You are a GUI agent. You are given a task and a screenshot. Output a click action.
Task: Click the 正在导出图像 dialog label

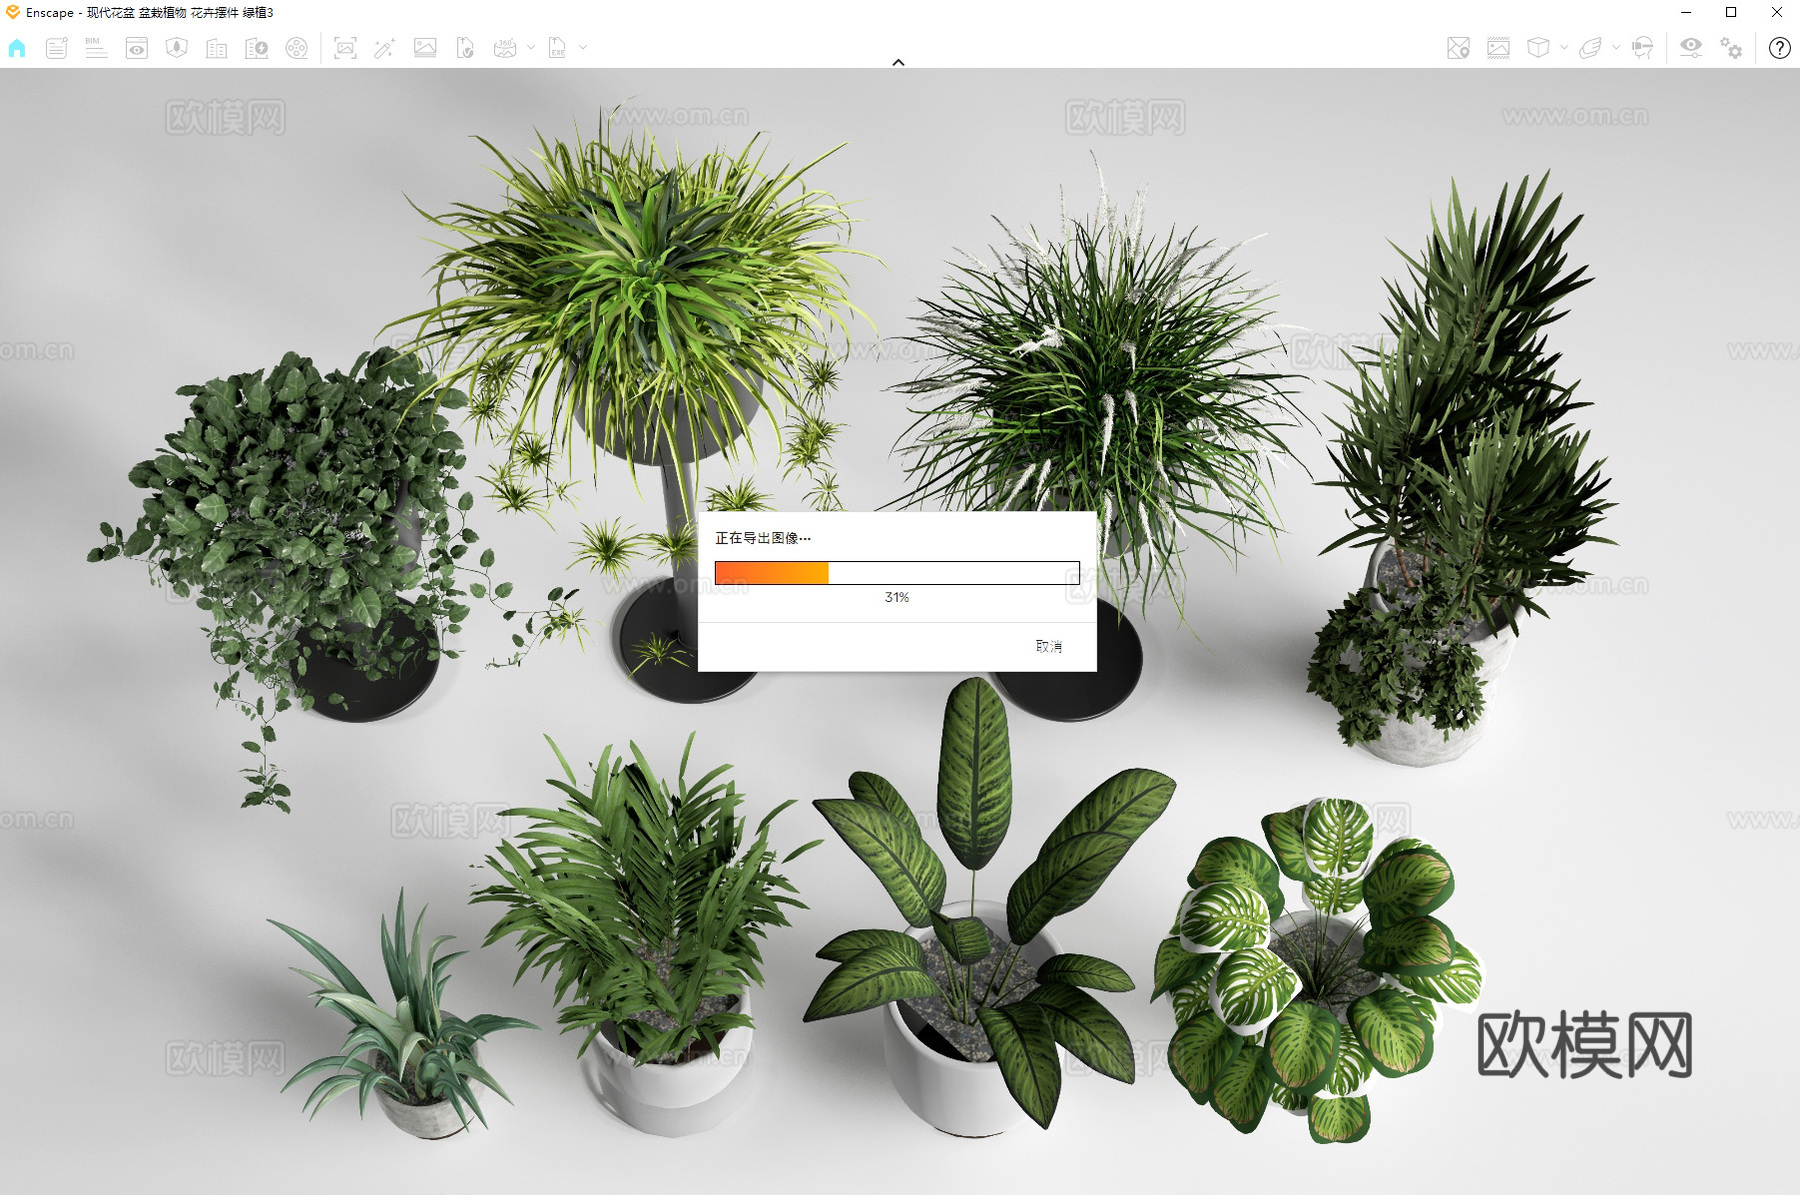pos(763,538)
